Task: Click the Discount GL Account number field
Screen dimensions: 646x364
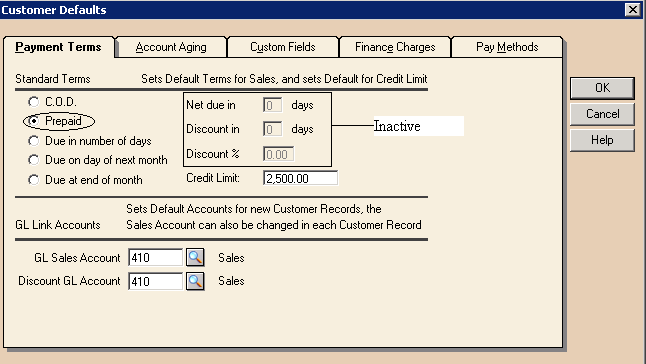Action: [155, 282]
